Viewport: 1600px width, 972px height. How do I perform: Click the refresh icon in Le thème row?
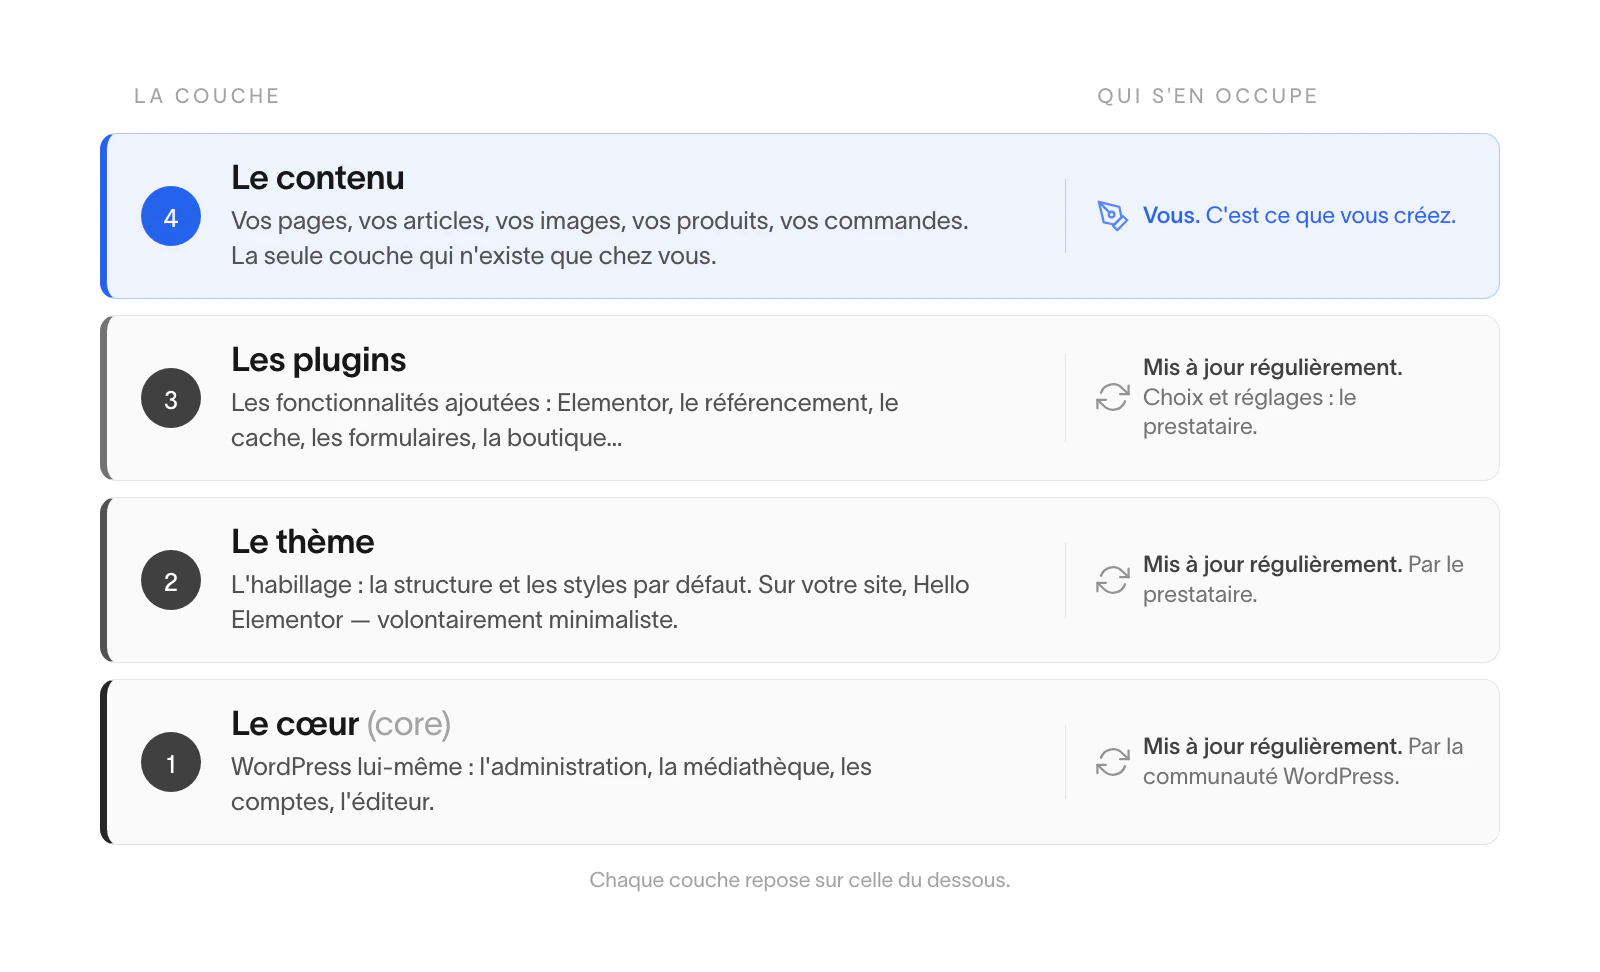1112,580
